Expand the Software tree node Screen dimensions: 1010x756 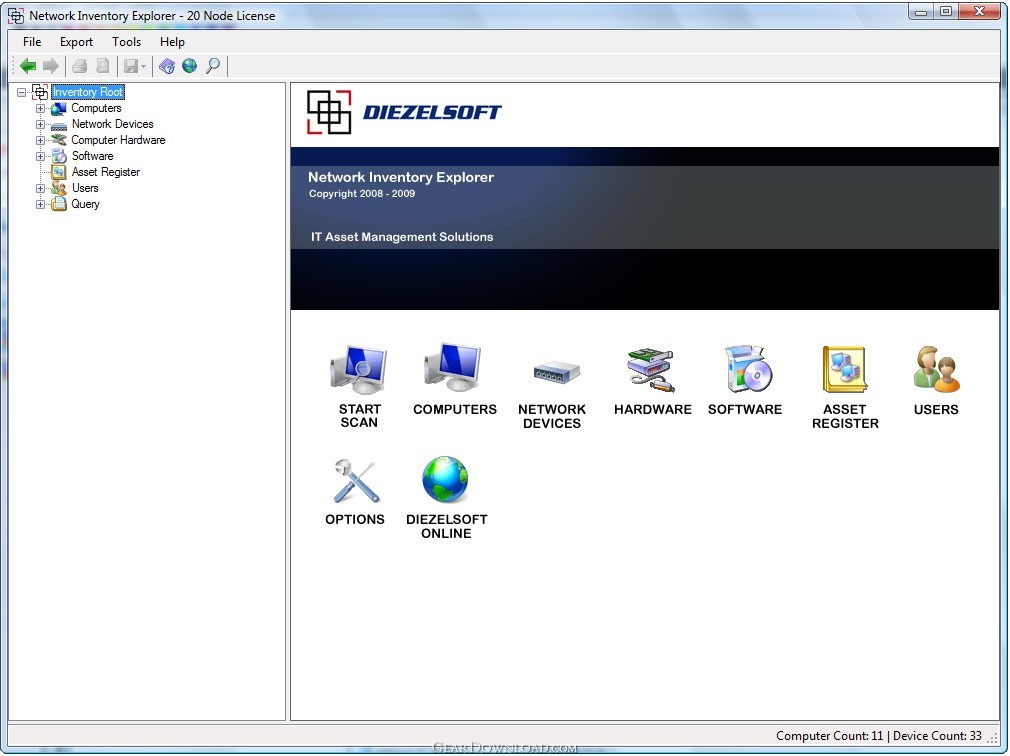click(x=40, y=156)
